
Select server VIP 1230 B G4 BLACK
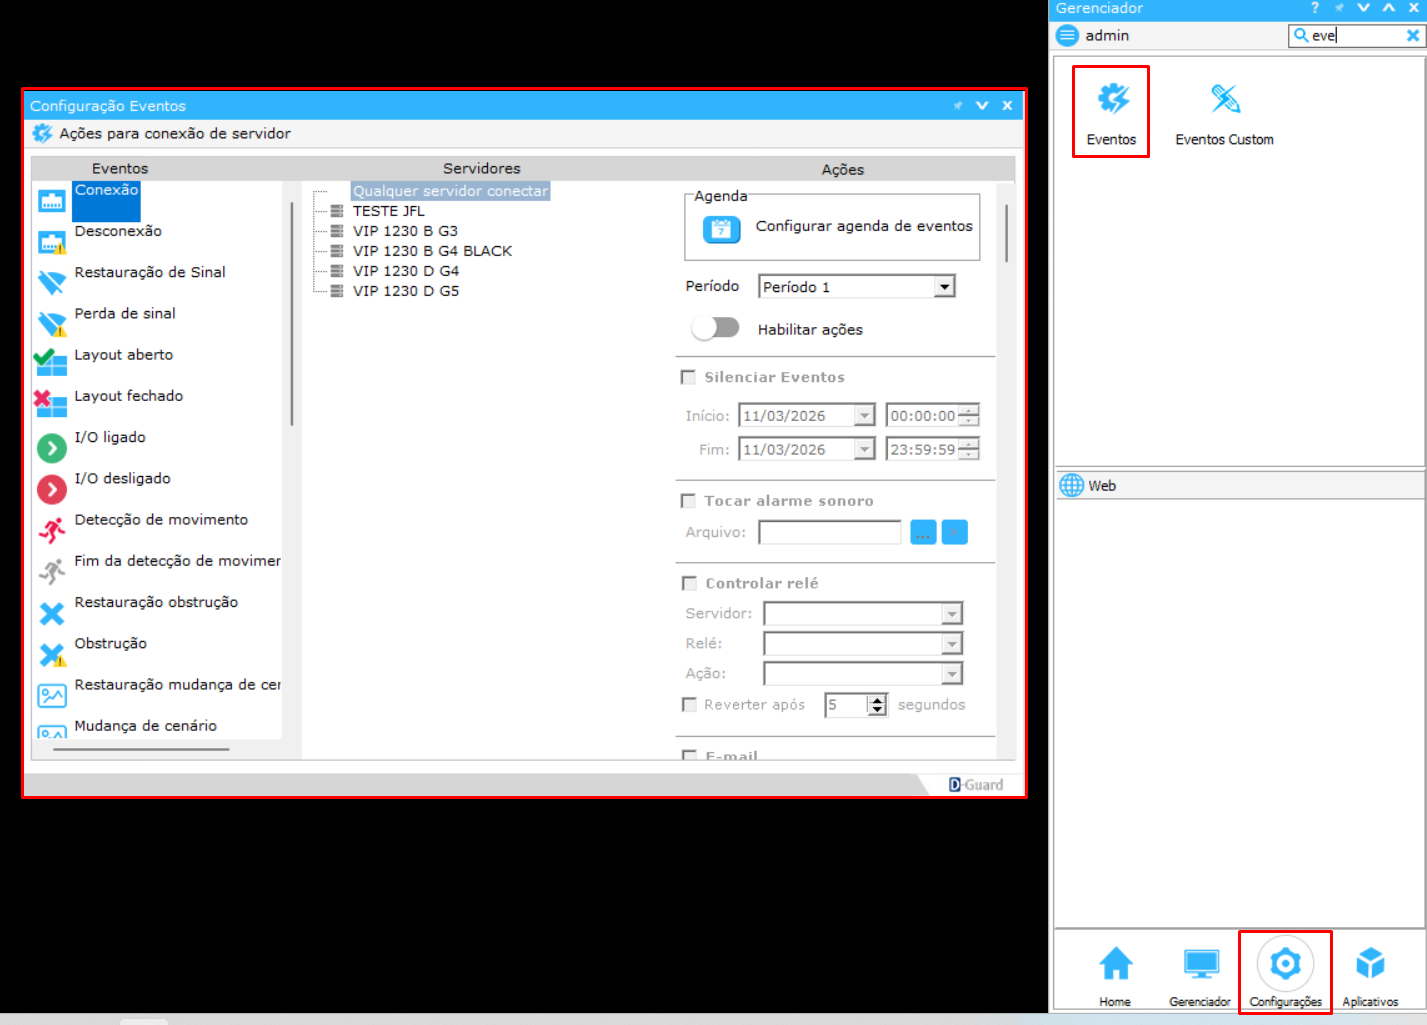432,251
